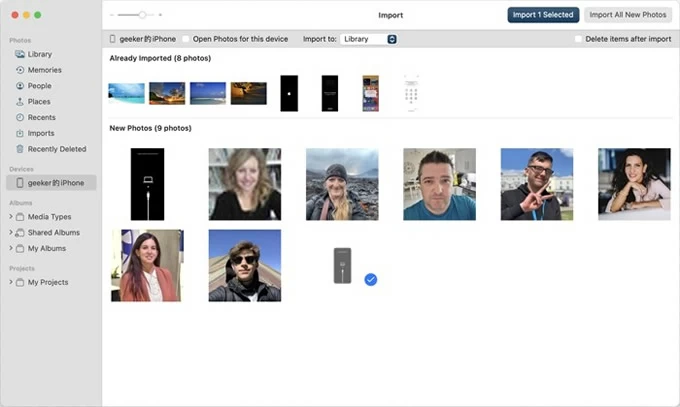
Task: Expand My Projects in the sidebar
Action: 11,282
